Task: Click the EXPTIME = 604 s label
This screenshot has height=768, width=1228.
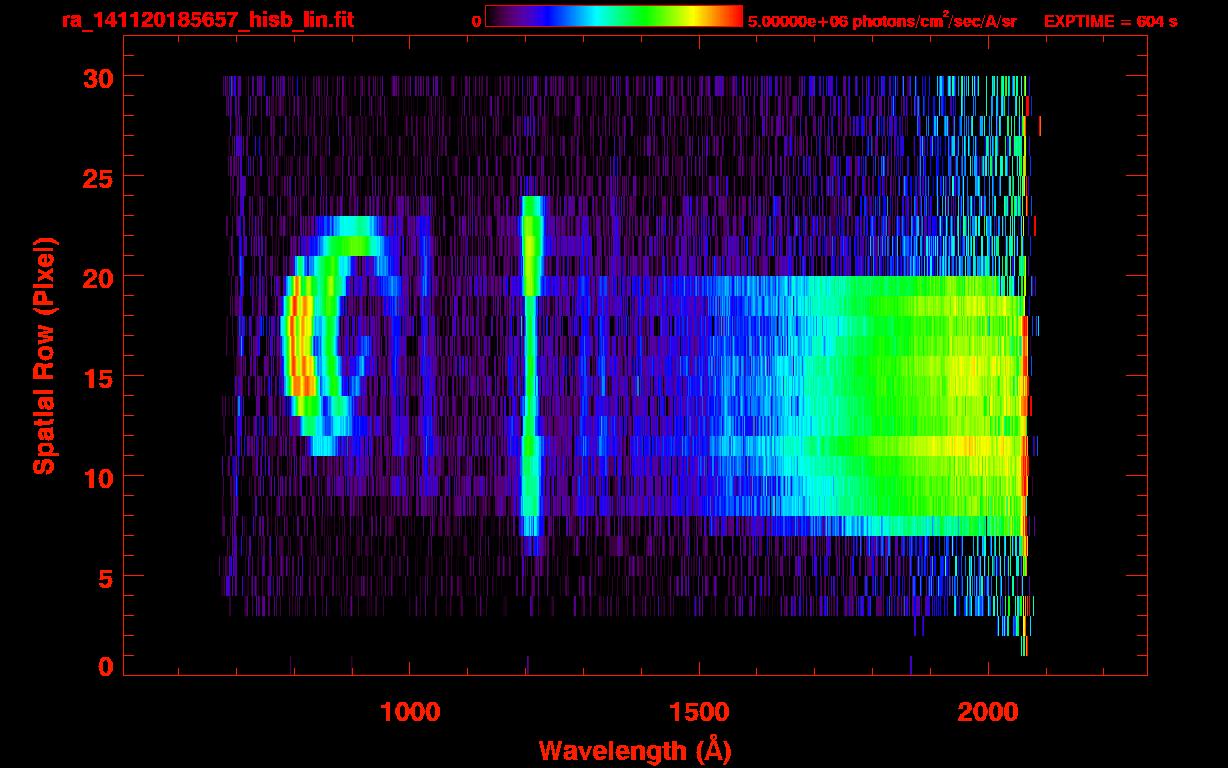Action: [x=1110, y=21]
